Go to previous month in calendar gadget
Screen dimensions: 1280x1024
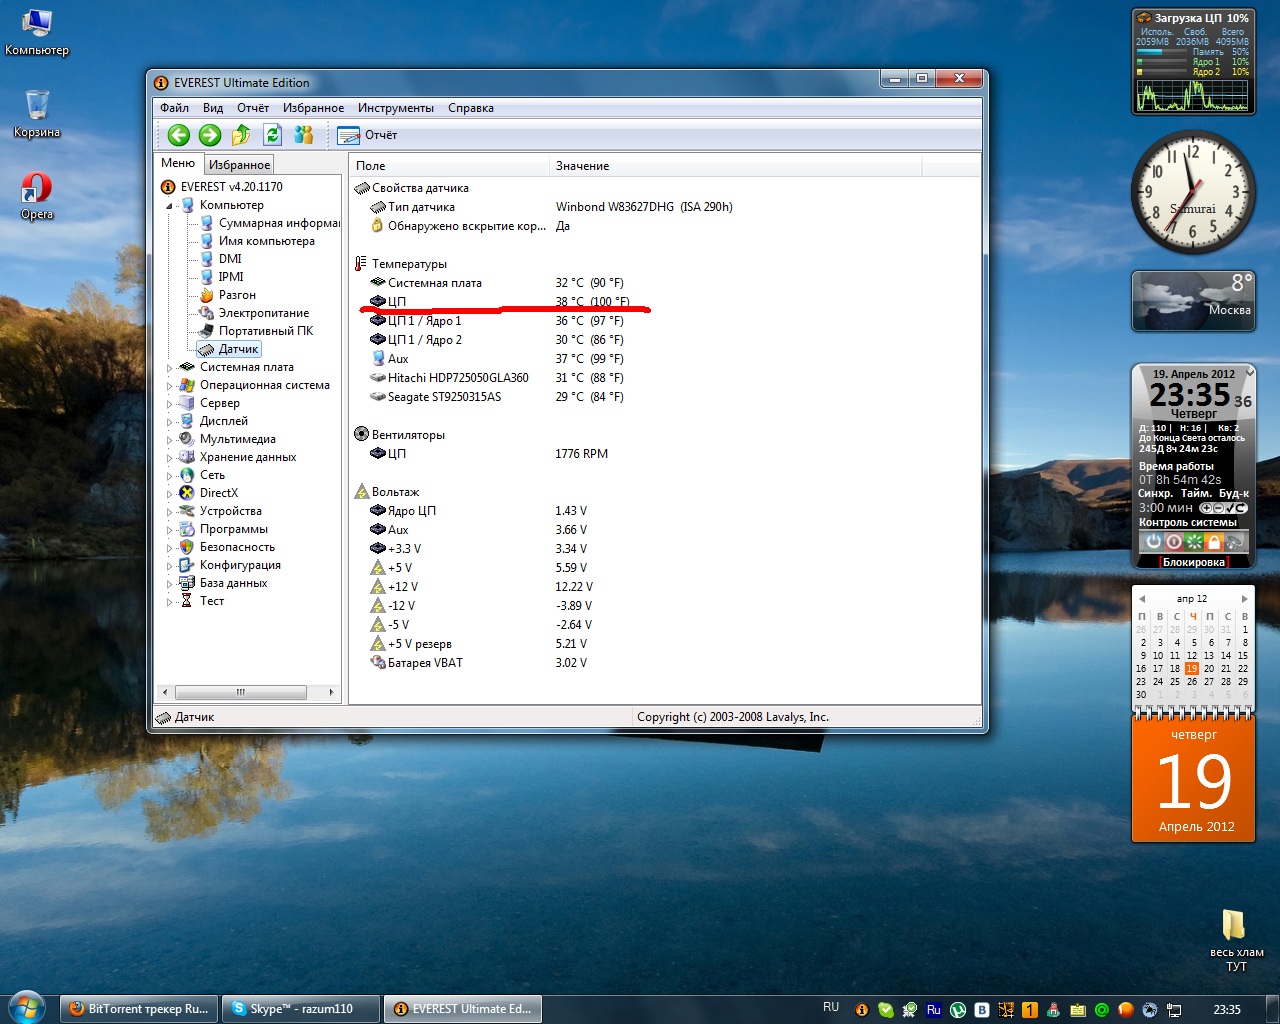point(1142,599)
